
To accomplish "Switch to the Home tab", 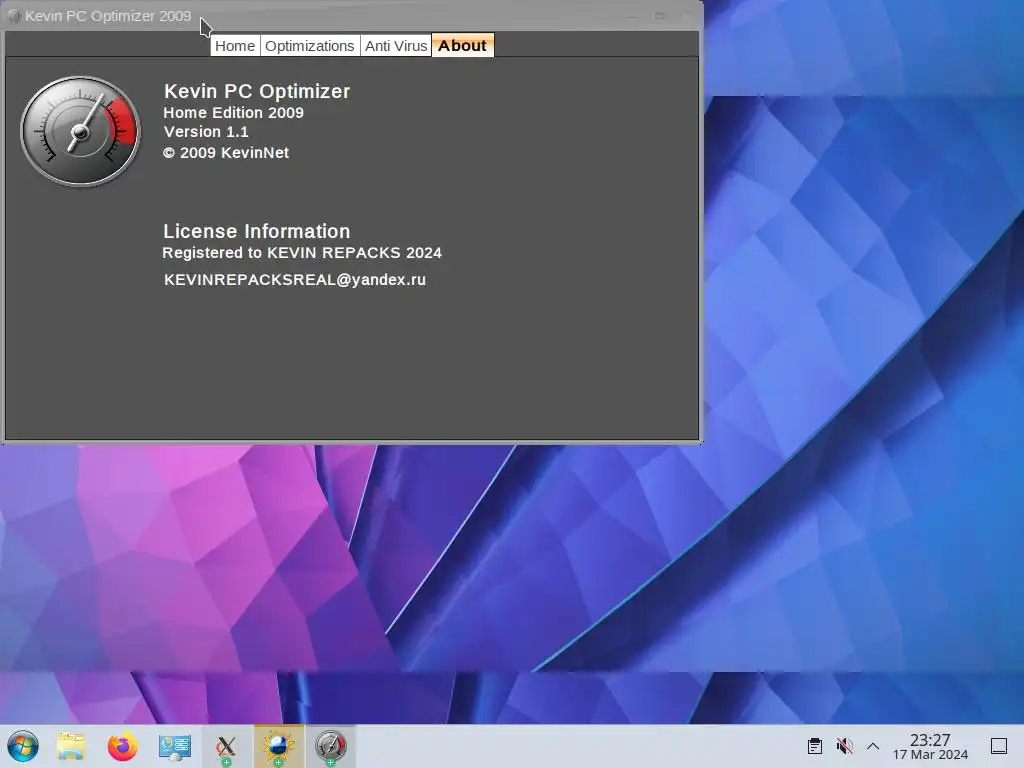I will 235,46.
